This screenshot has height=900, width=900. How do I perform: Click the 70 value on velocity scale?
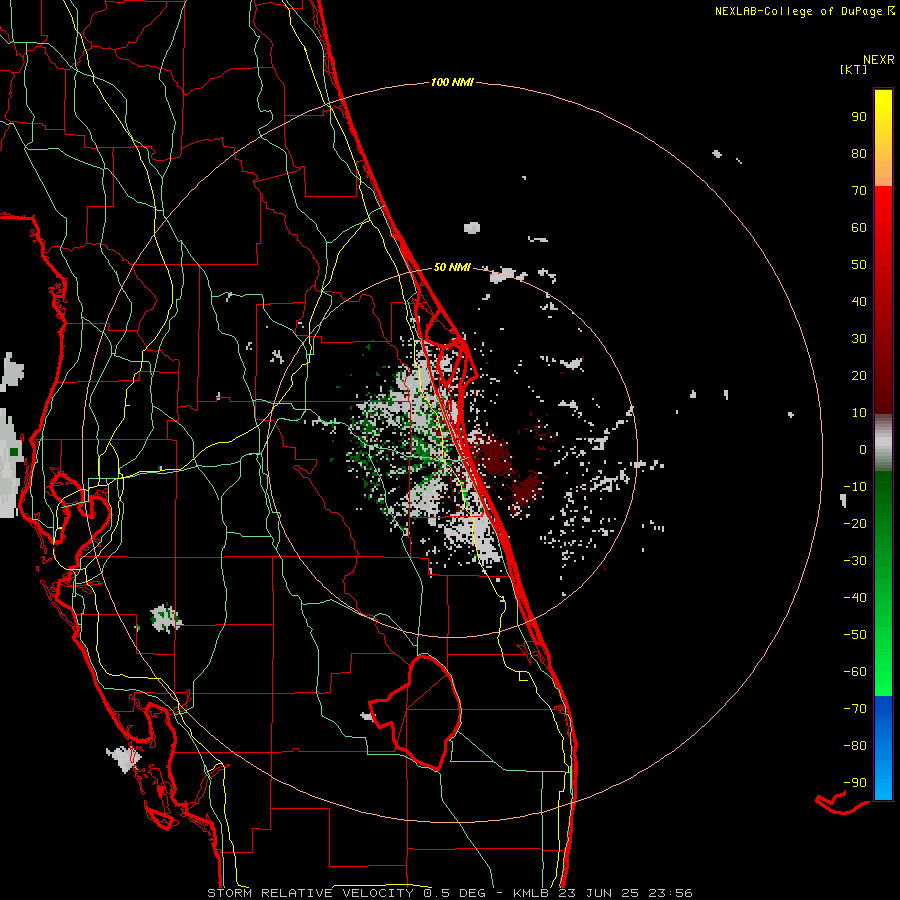click(859, 191)
